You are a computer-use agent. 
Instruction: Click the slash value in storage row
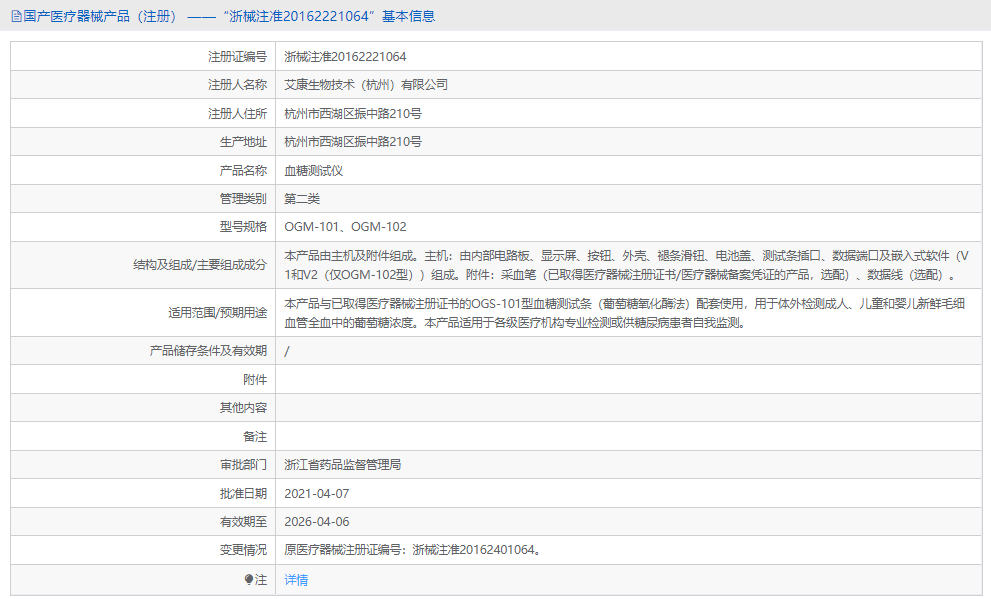click(287, 351)
